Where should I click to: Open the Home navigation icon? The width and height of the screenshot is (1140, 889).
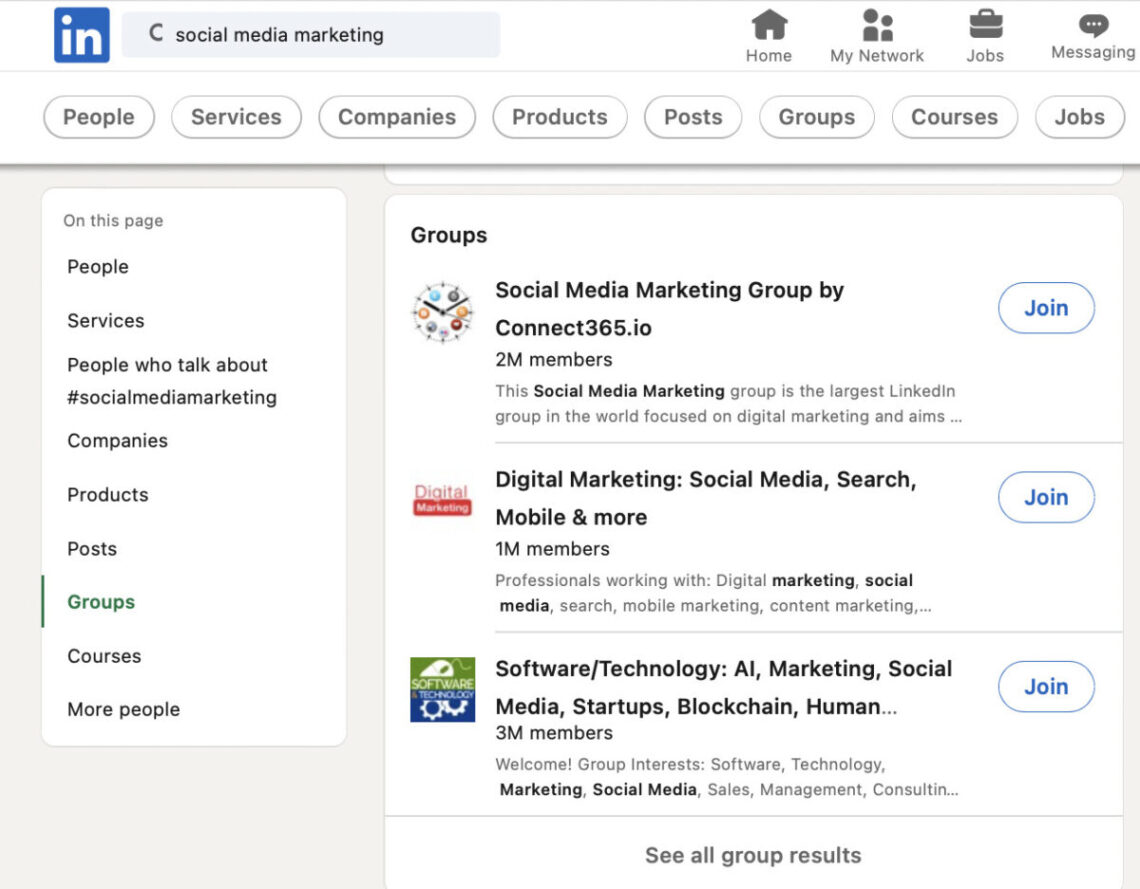click(767, 31)
